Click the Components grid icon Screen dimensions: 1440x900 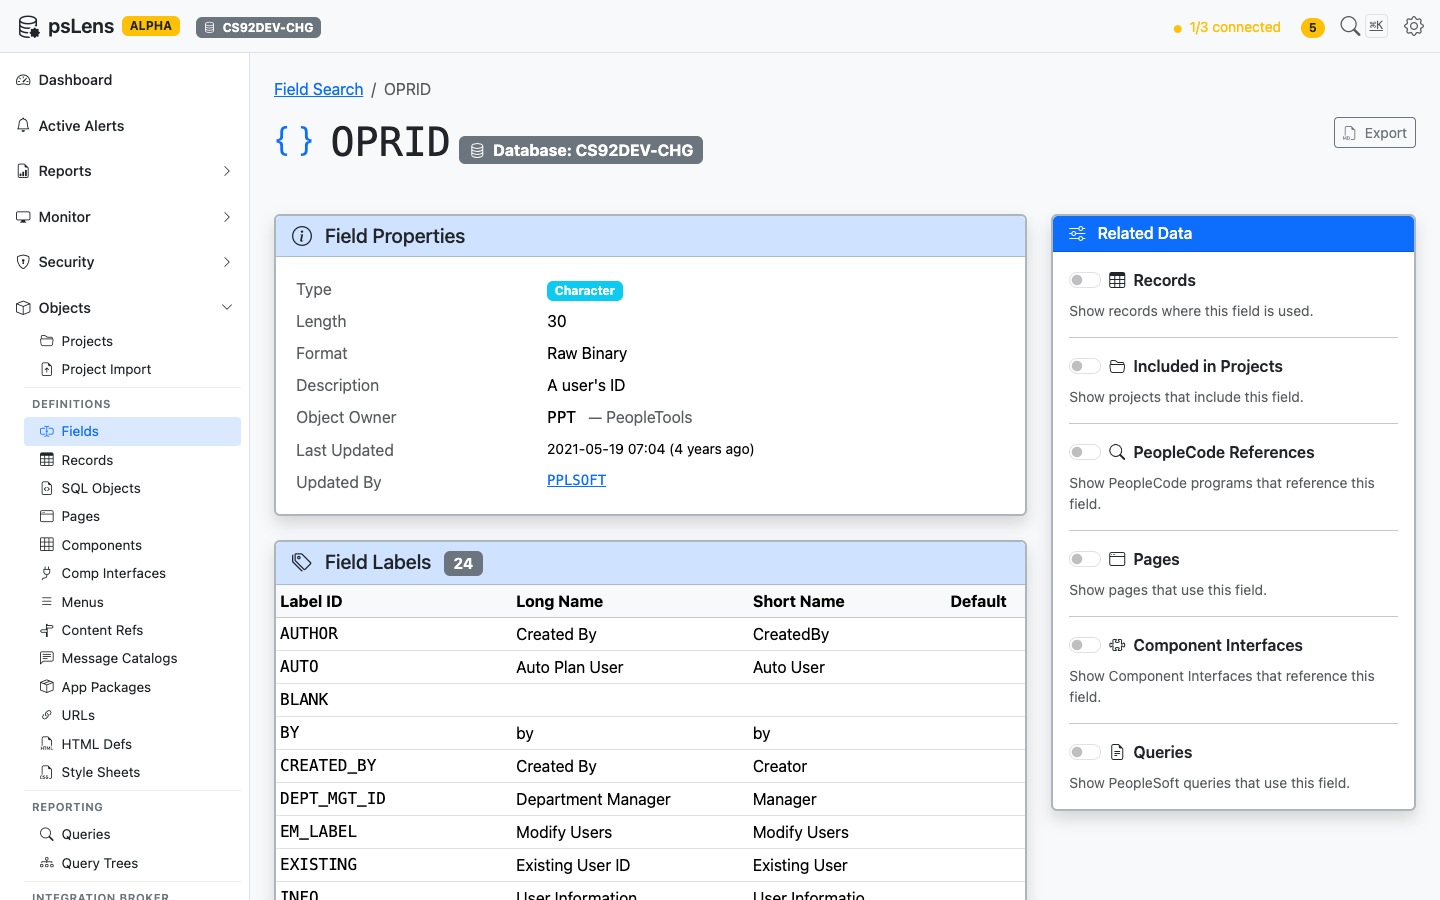click(x=47, y=545)
